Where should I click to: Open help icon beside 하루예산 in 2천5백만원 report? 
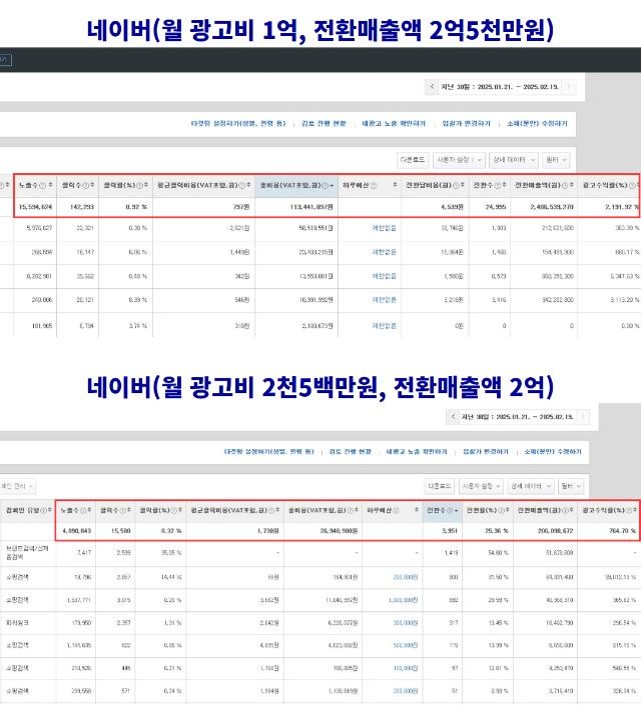(396, 510)
